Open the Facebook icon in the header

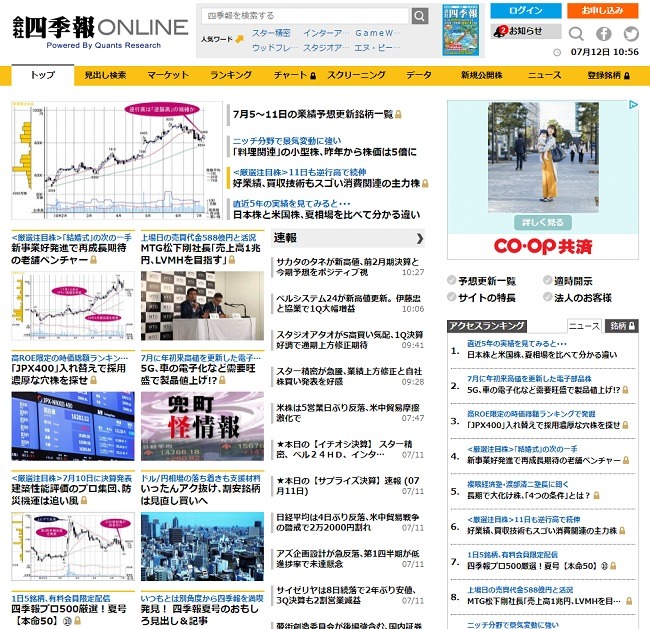604,34
